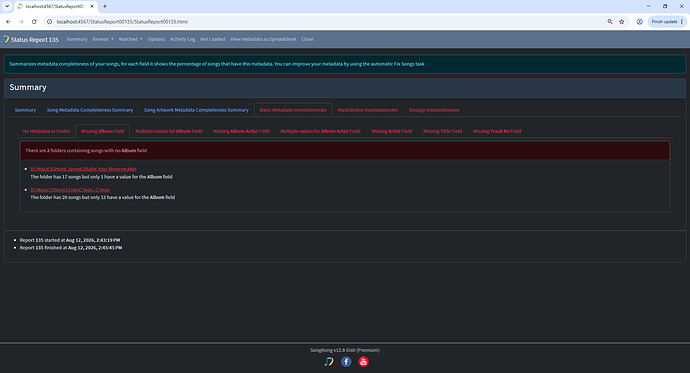
Task: Open the Discogs Inconsistencies tab
Action: click(434, 110)
